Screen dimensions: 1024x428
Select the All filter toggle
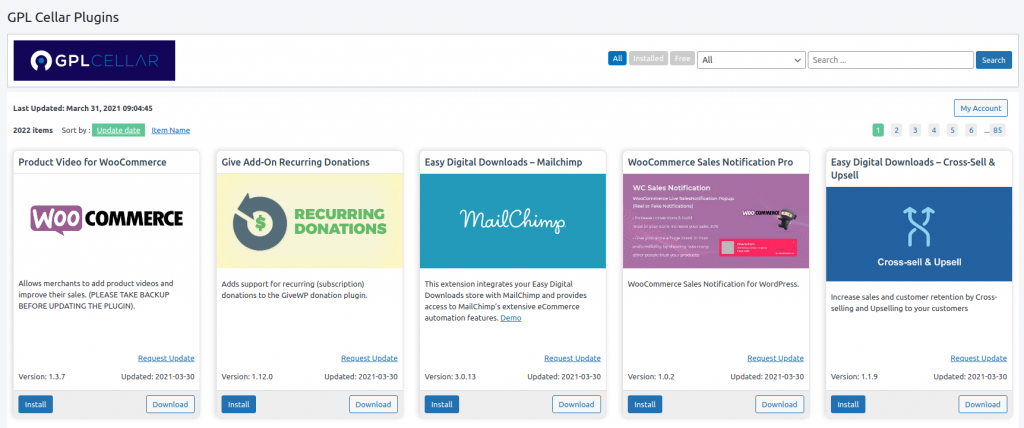point(617,58)
